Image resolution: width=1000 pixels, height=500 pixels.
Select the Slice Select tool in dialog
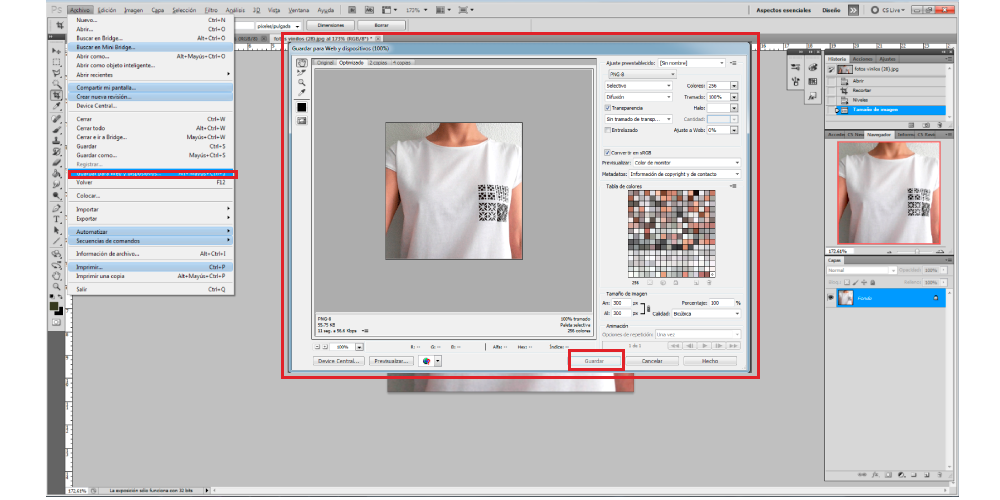(302, 73)
